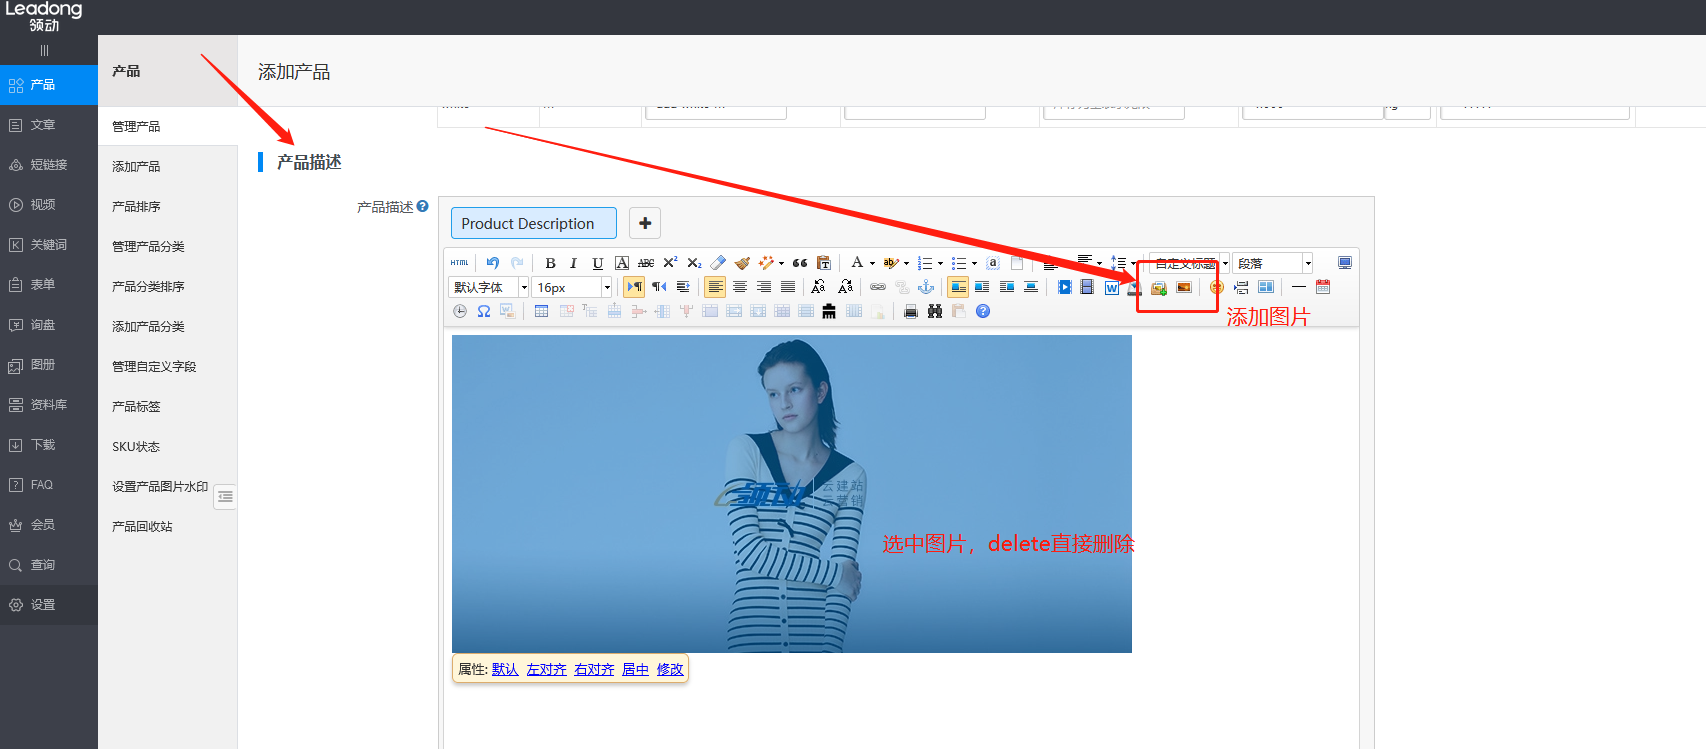Screen dimensions: 1706x749
Task: Select the Product Description tab
Action: pyautogui.click(x=533, y=223)
